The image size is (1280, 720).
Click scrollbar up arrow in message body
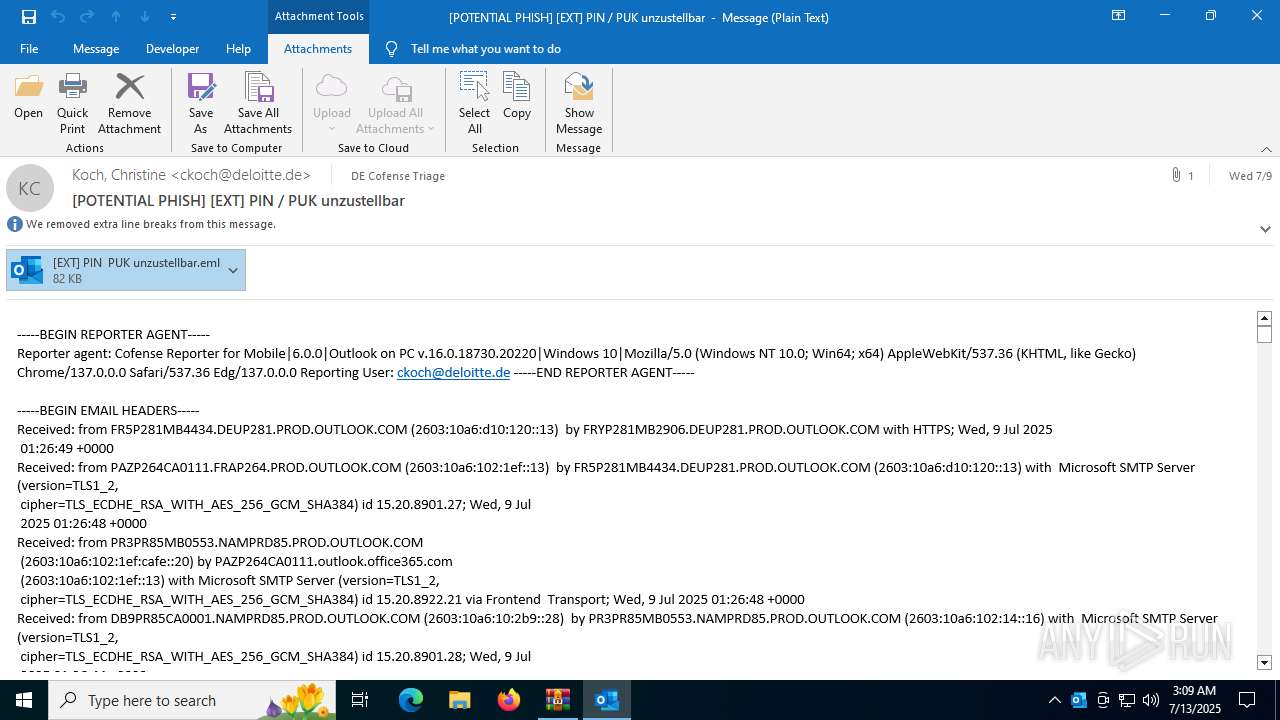click(1264, 318)
